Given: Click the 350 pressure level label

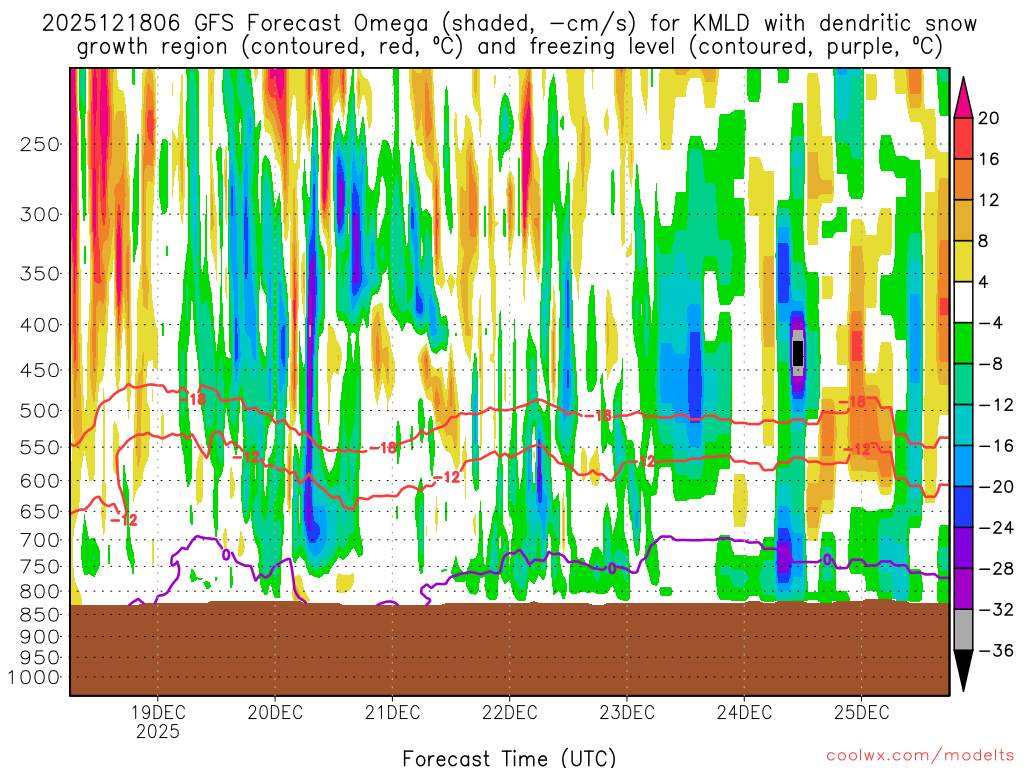Looking at the screenshot, I should click(40, 274).
